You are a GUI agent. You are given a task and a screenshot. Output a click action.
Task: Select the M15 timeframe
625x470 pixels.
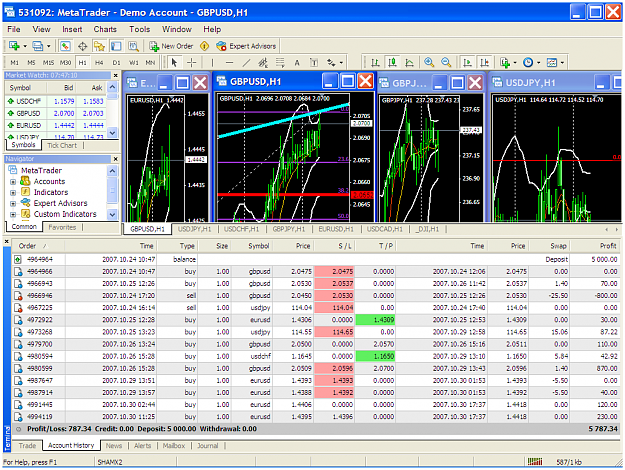click(x=48, y=63)
